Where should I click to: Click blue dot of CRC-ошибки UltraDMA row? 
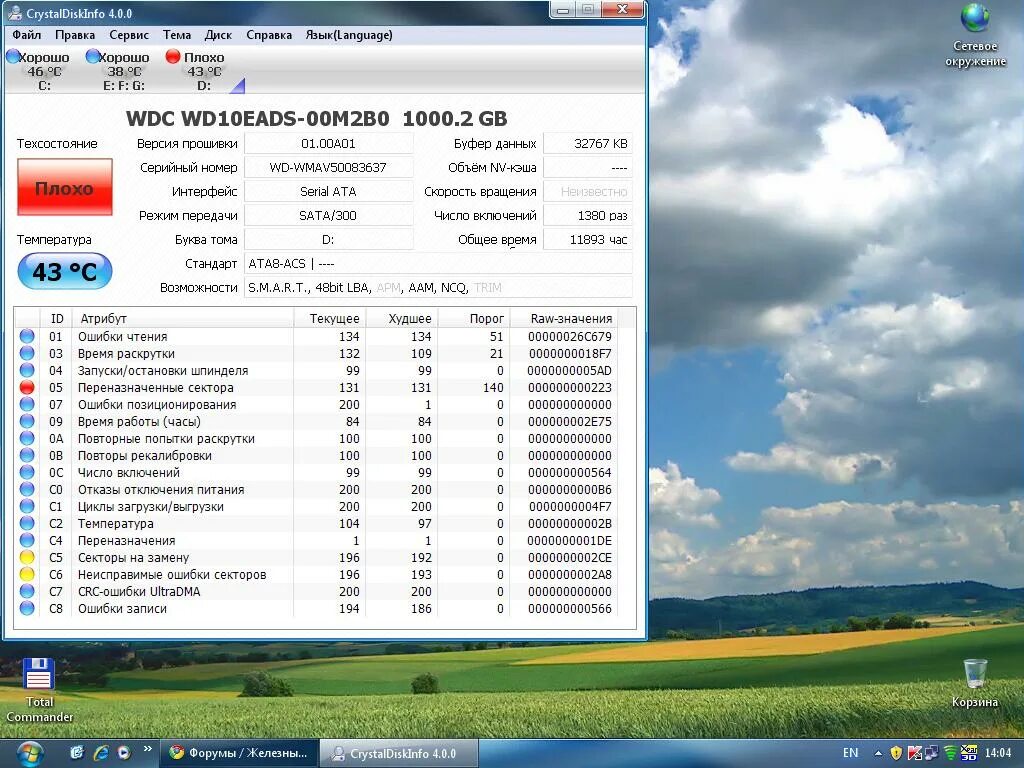point(27,591)
